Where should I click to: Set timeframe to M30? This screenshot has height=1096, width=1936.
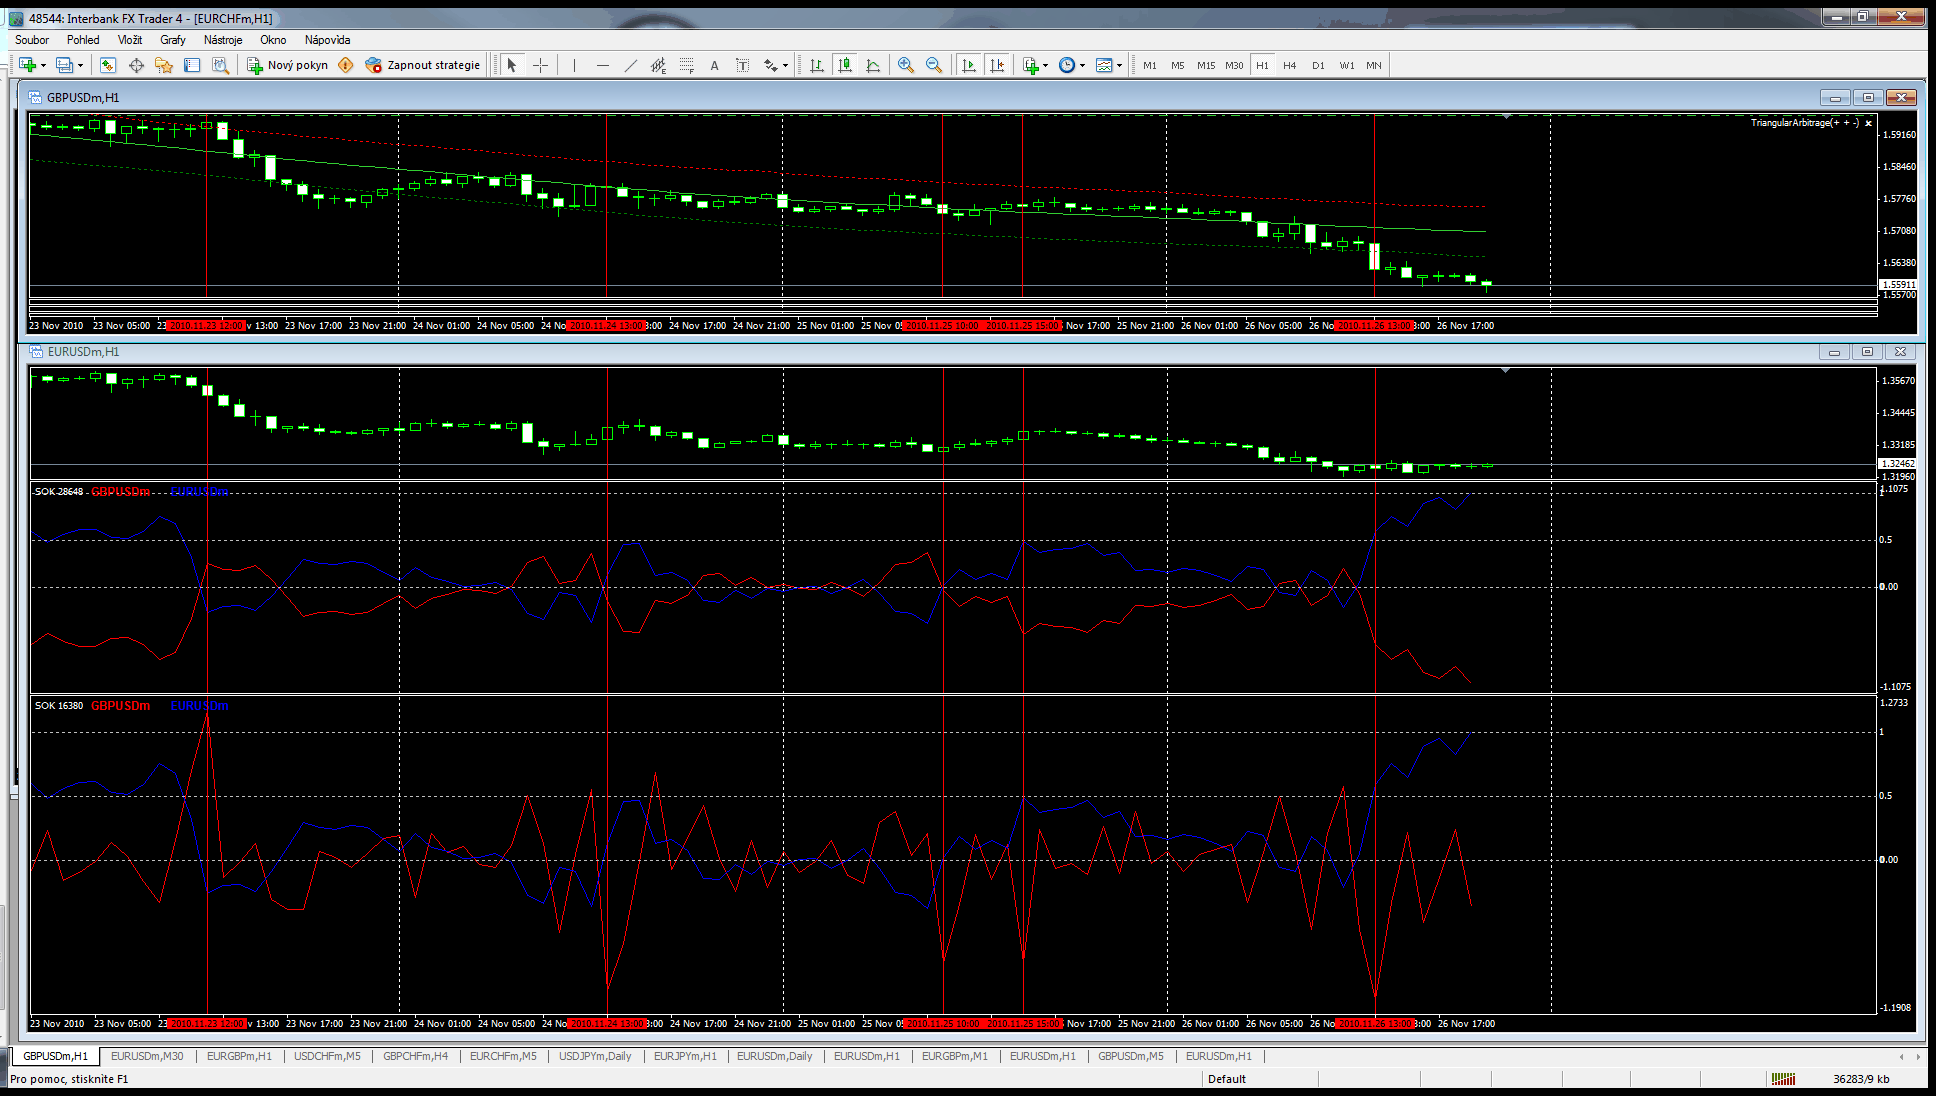pyautogui.click(x=1234, y=65)
